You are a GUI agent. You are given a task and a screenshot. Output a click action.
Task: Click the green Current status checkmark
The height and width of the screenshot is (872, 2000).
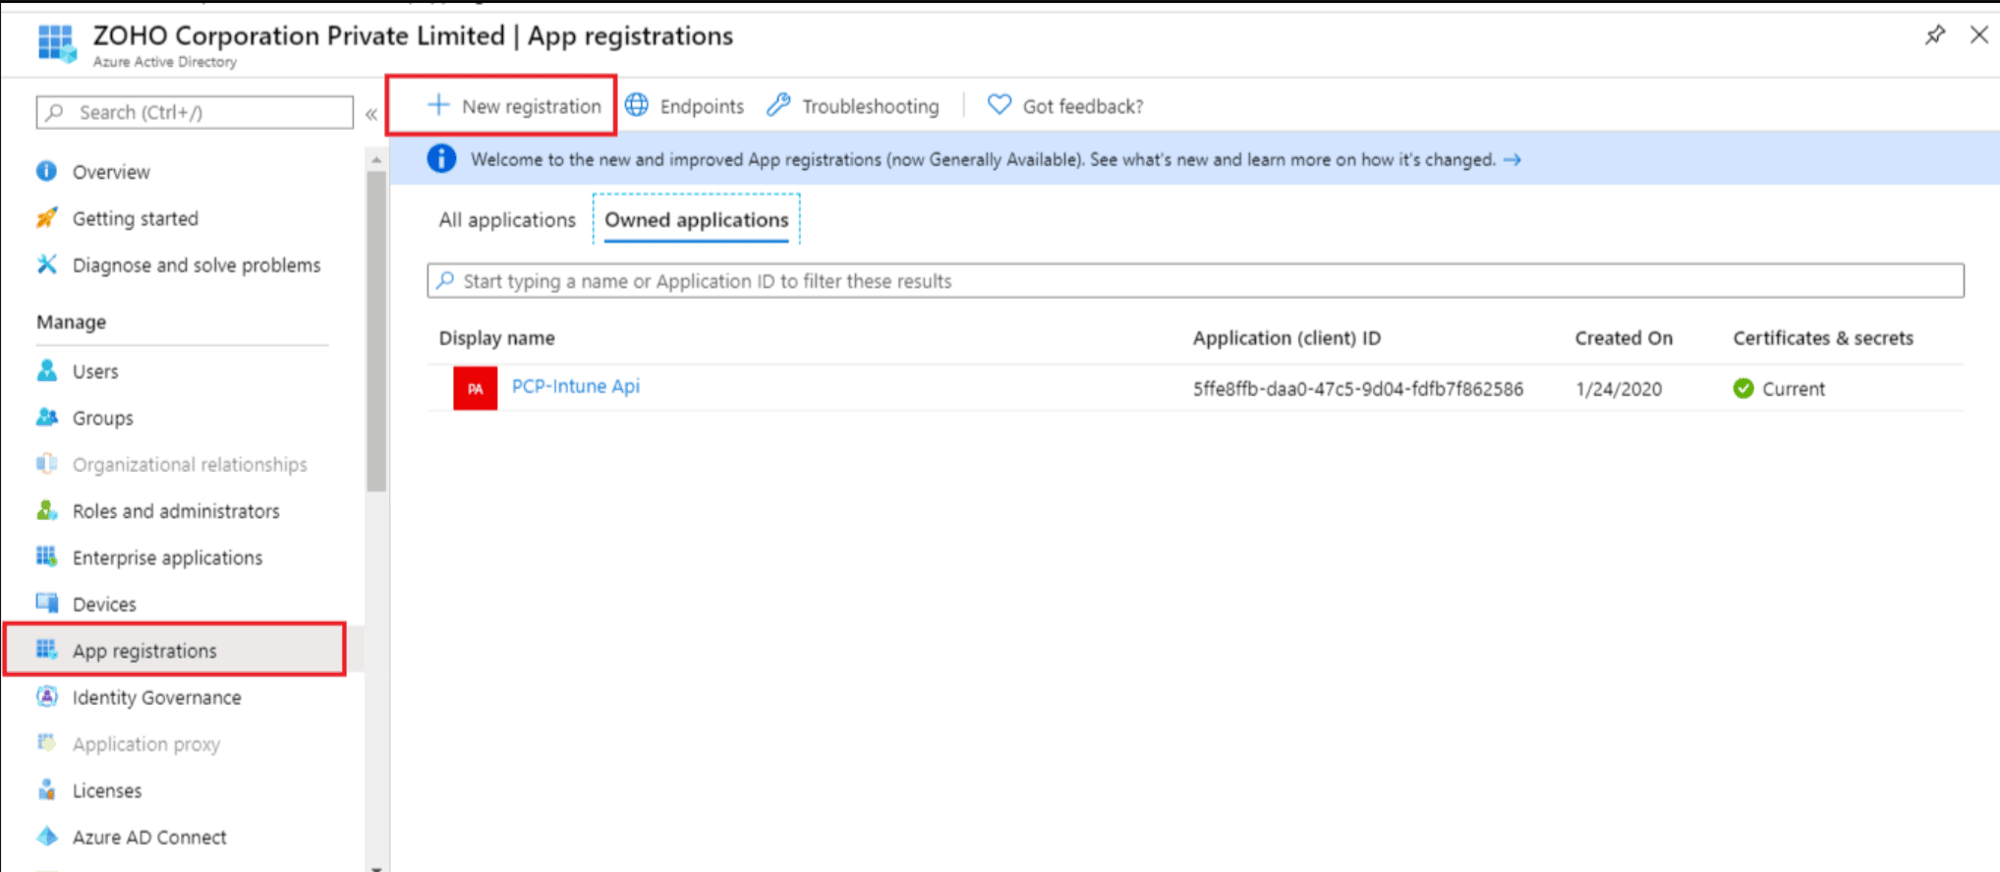(x=1744, y=388)
